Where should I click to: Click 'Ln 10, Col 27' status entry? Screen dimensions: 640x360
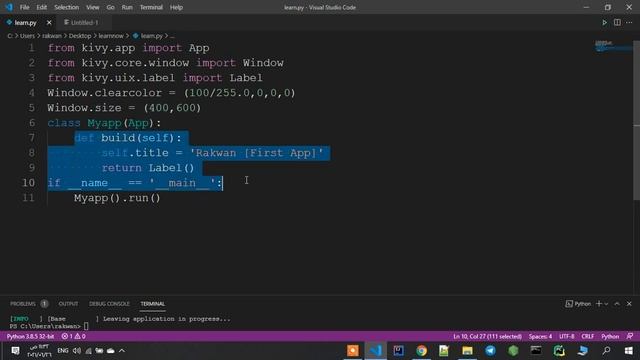click(x=487, y=336)
